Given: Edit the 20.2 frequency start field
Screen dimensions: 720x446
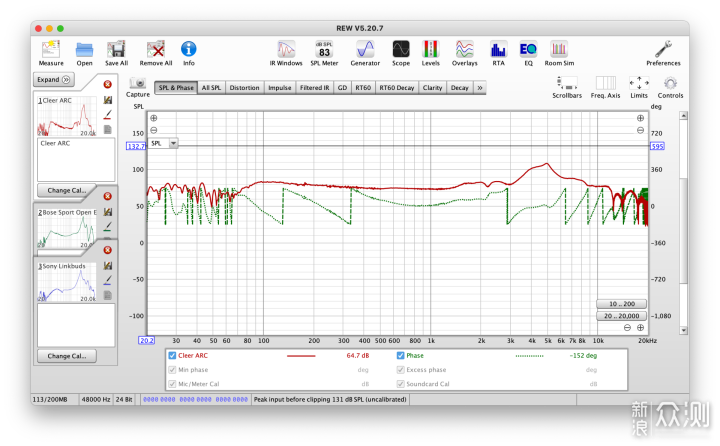Looking at the screenshot, I should click(x=146, y=340).
